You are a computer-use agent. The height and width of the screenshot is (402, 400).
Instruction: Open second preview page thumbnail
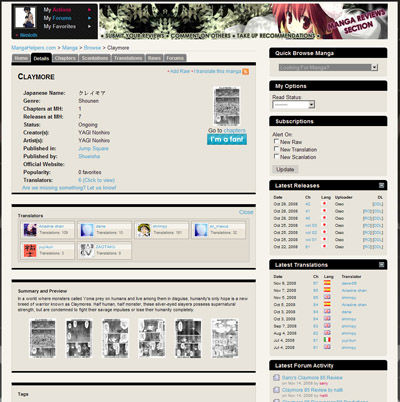[79, 338]
